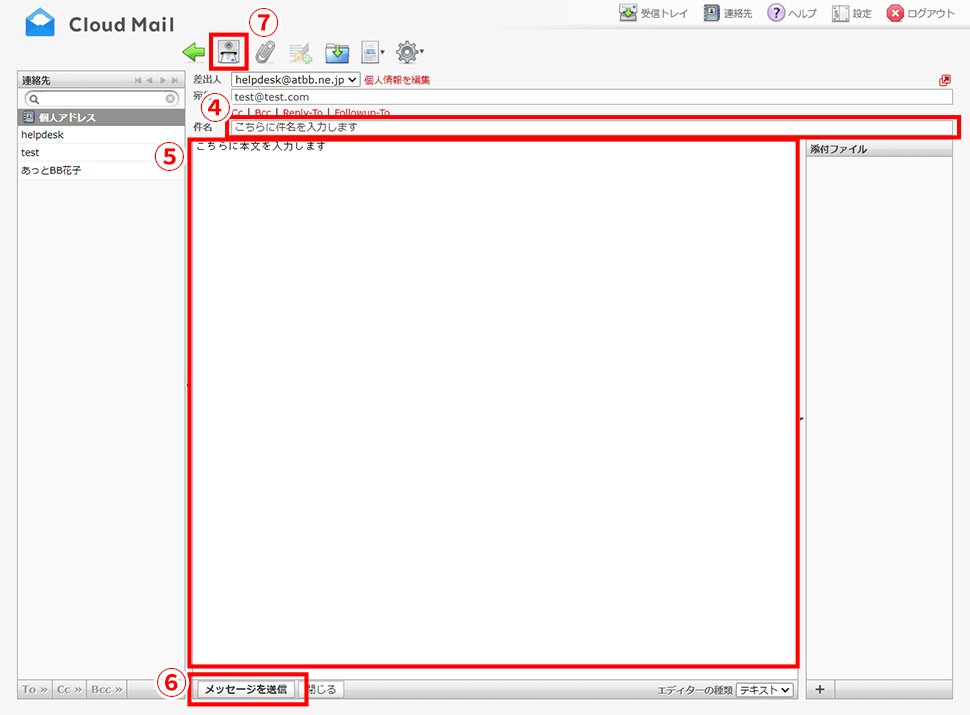Click the plus button to add attachment
970x715 pixels.
coord(820,689)
